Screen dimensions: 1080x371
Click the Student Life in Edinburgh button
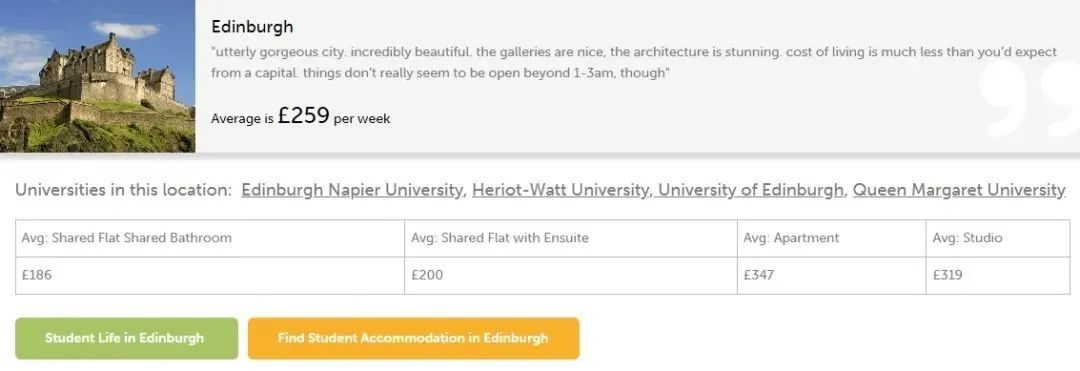127,338
